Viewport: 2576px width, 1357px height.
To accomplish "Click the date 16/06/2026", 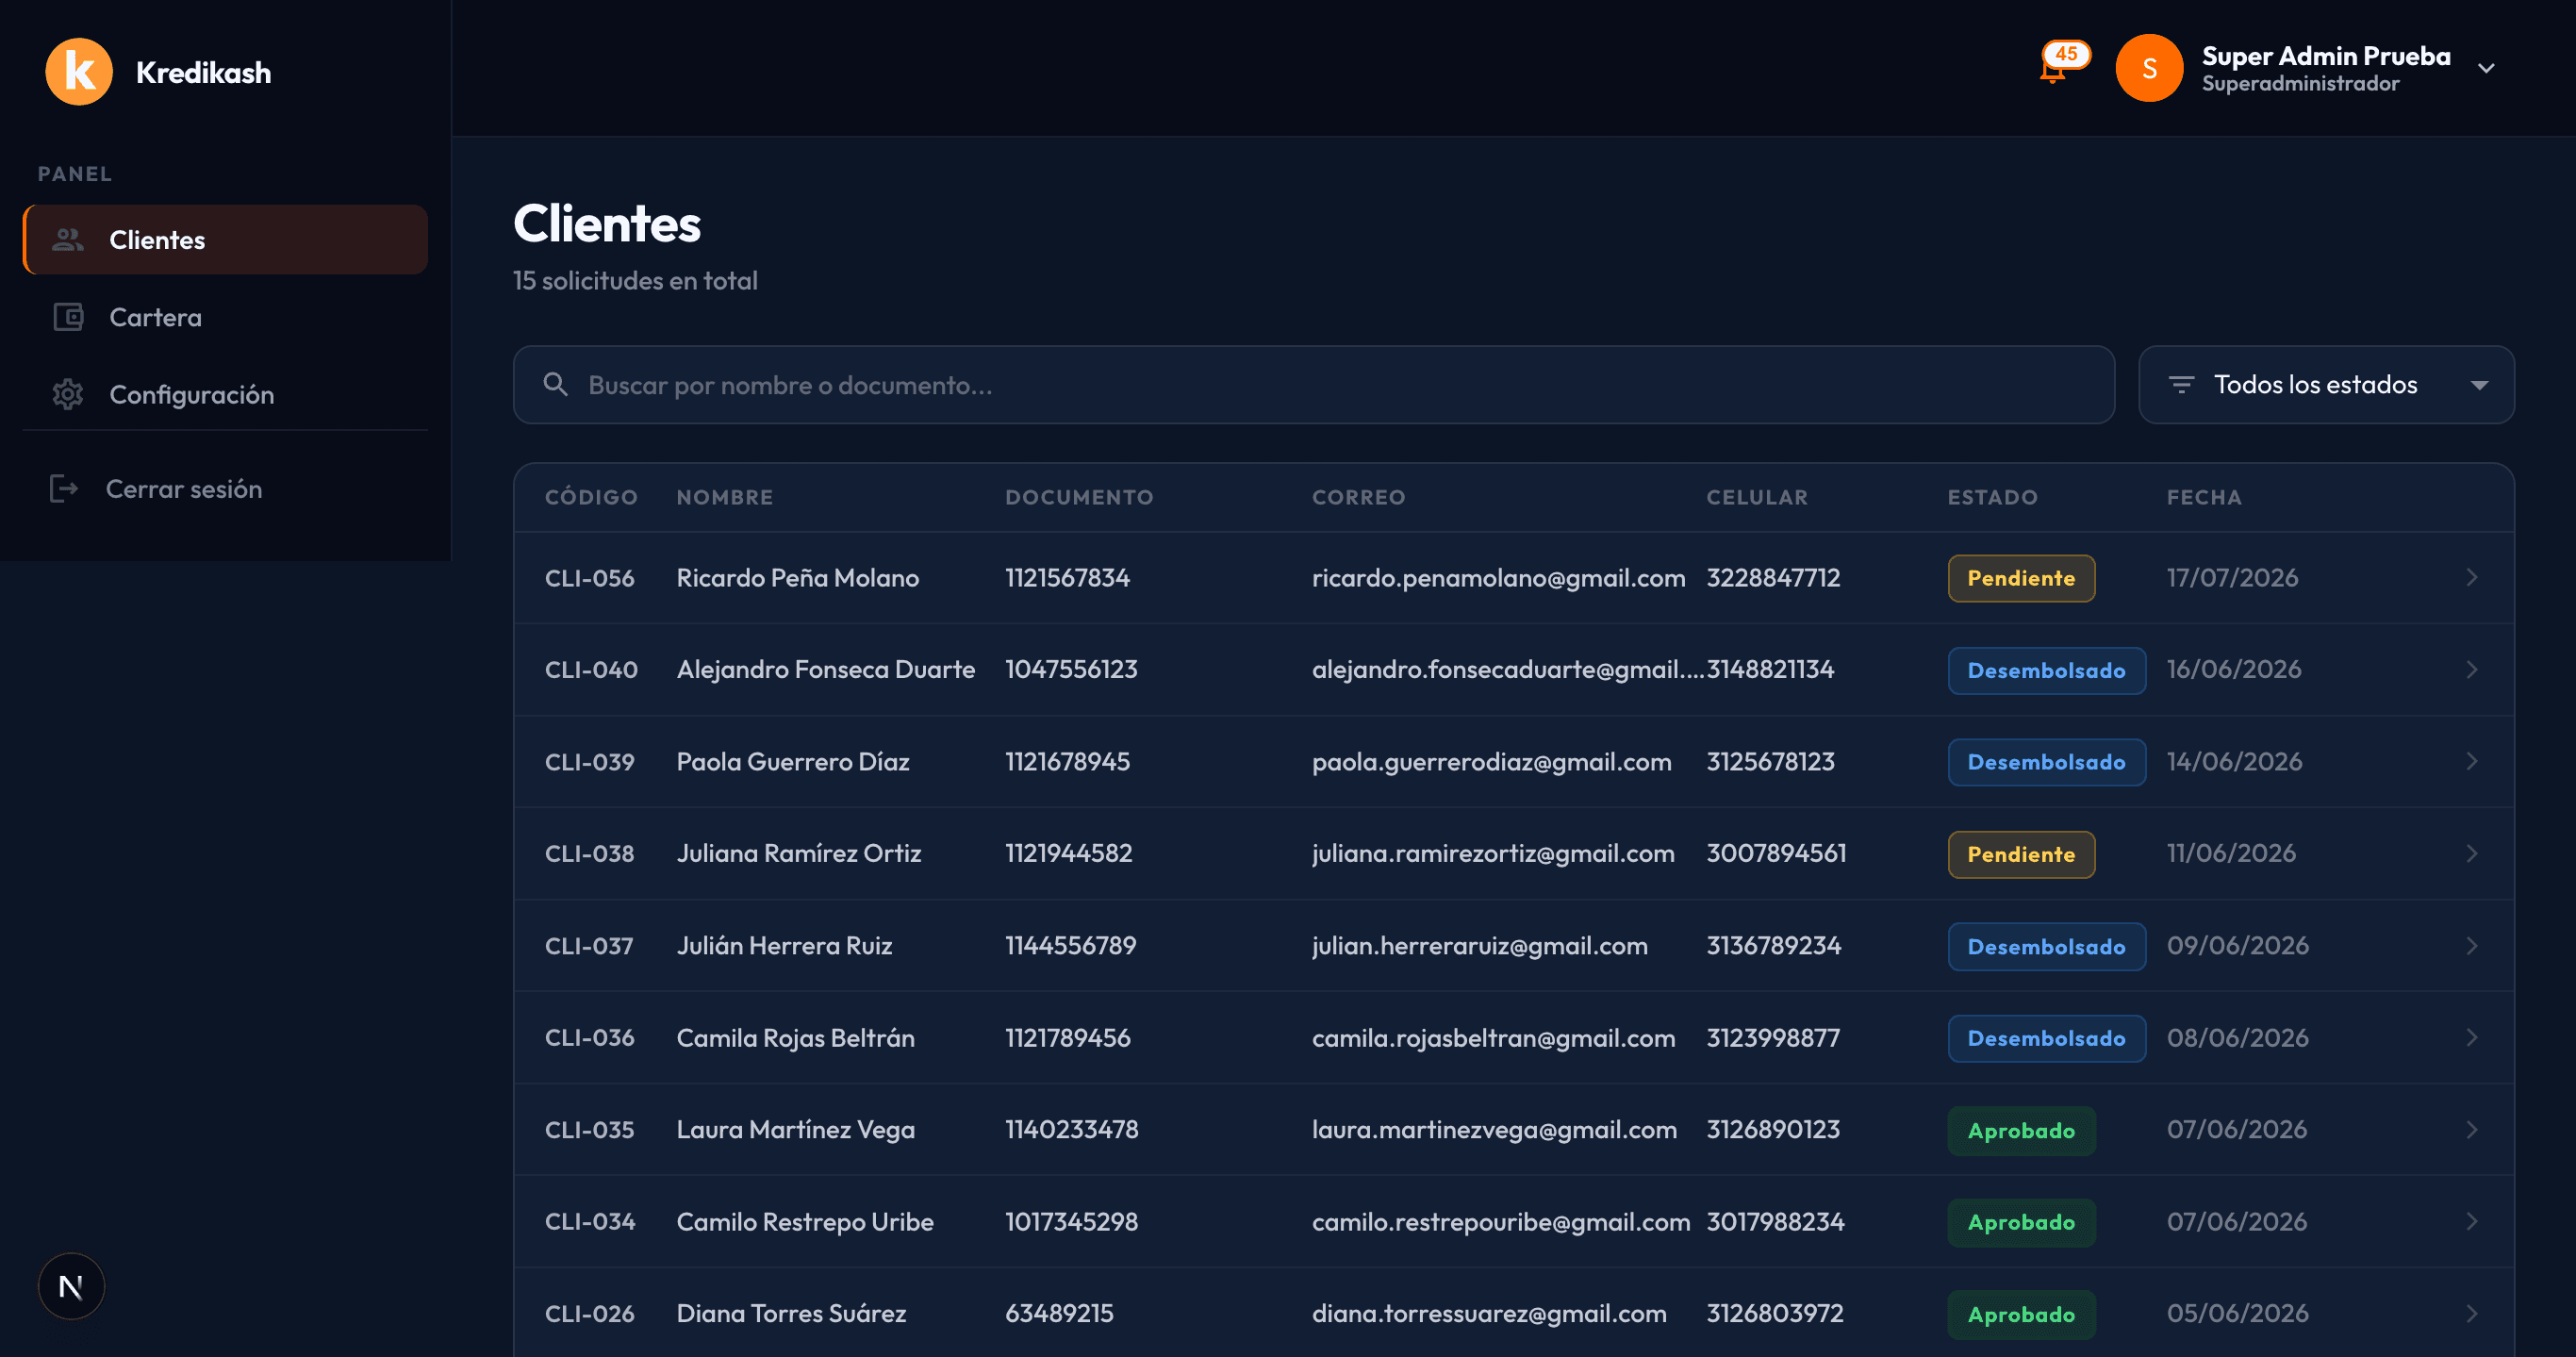I will 2233,669.
